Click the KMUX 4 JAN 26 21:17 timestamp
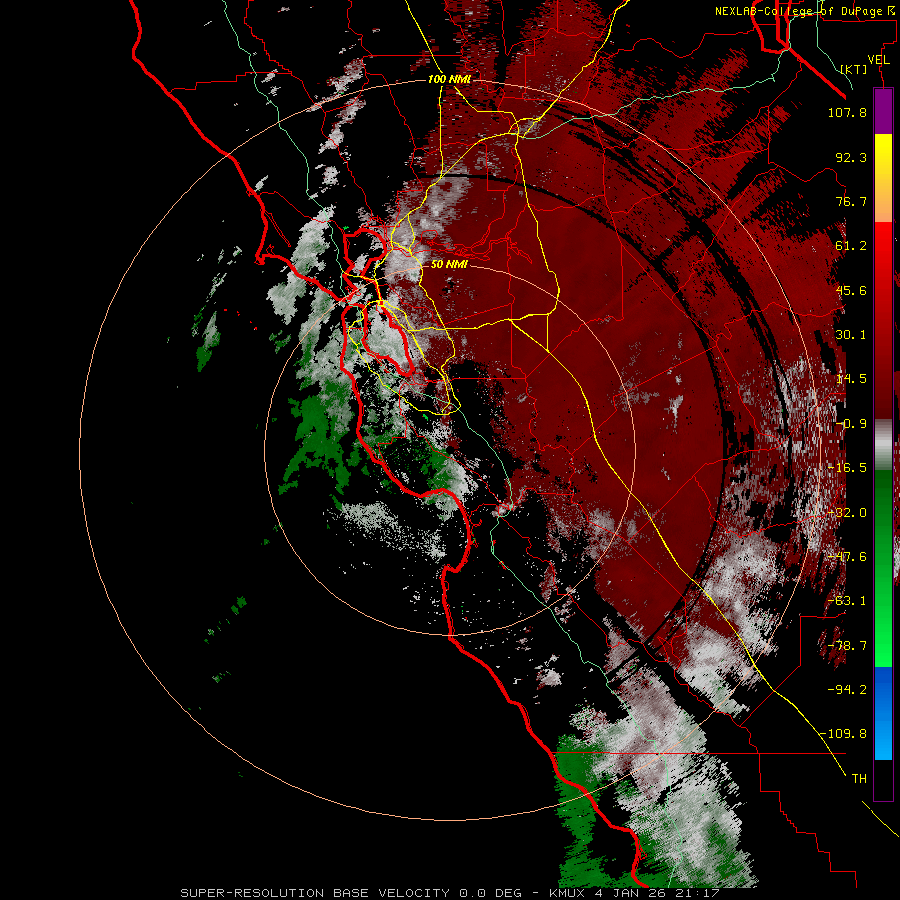 click(x=634, y=893)
